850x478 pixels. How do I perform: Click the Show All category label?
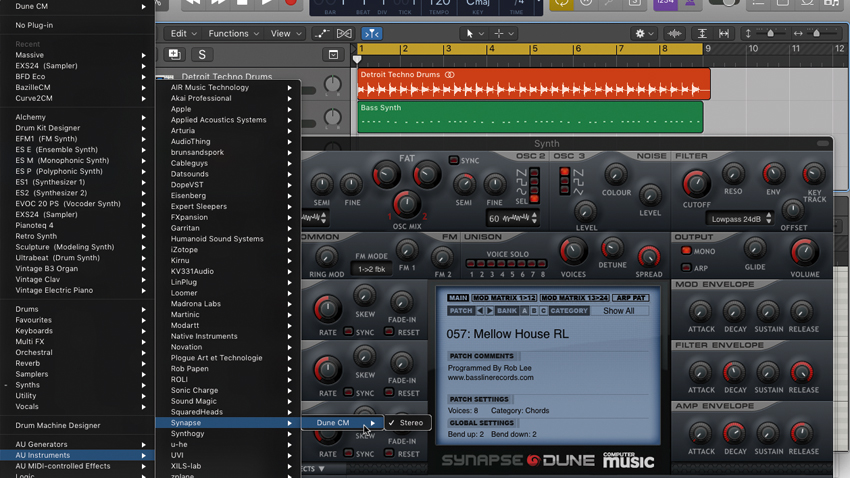pyautogui.click(x=619, y=311)
